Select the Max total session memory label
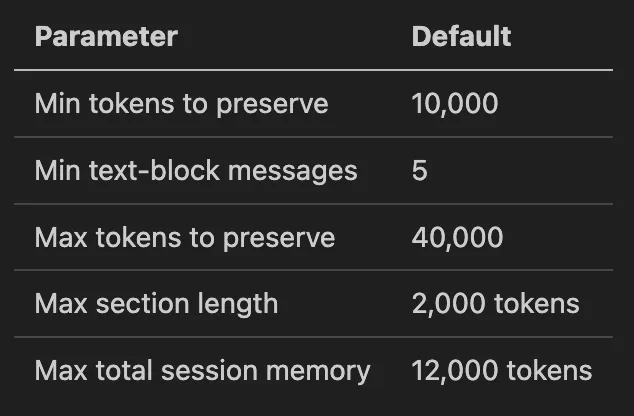Viewport: 634px width, 416px height. (202, 371)
